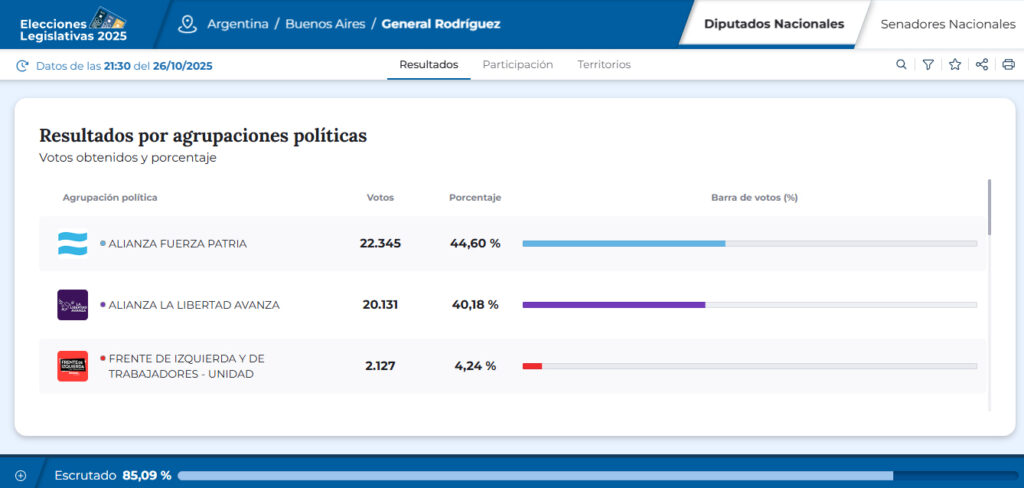This screenshot has width=1024, height=488.
Task: Click the results table vertical scrollbar
Action: pos(989,208)
